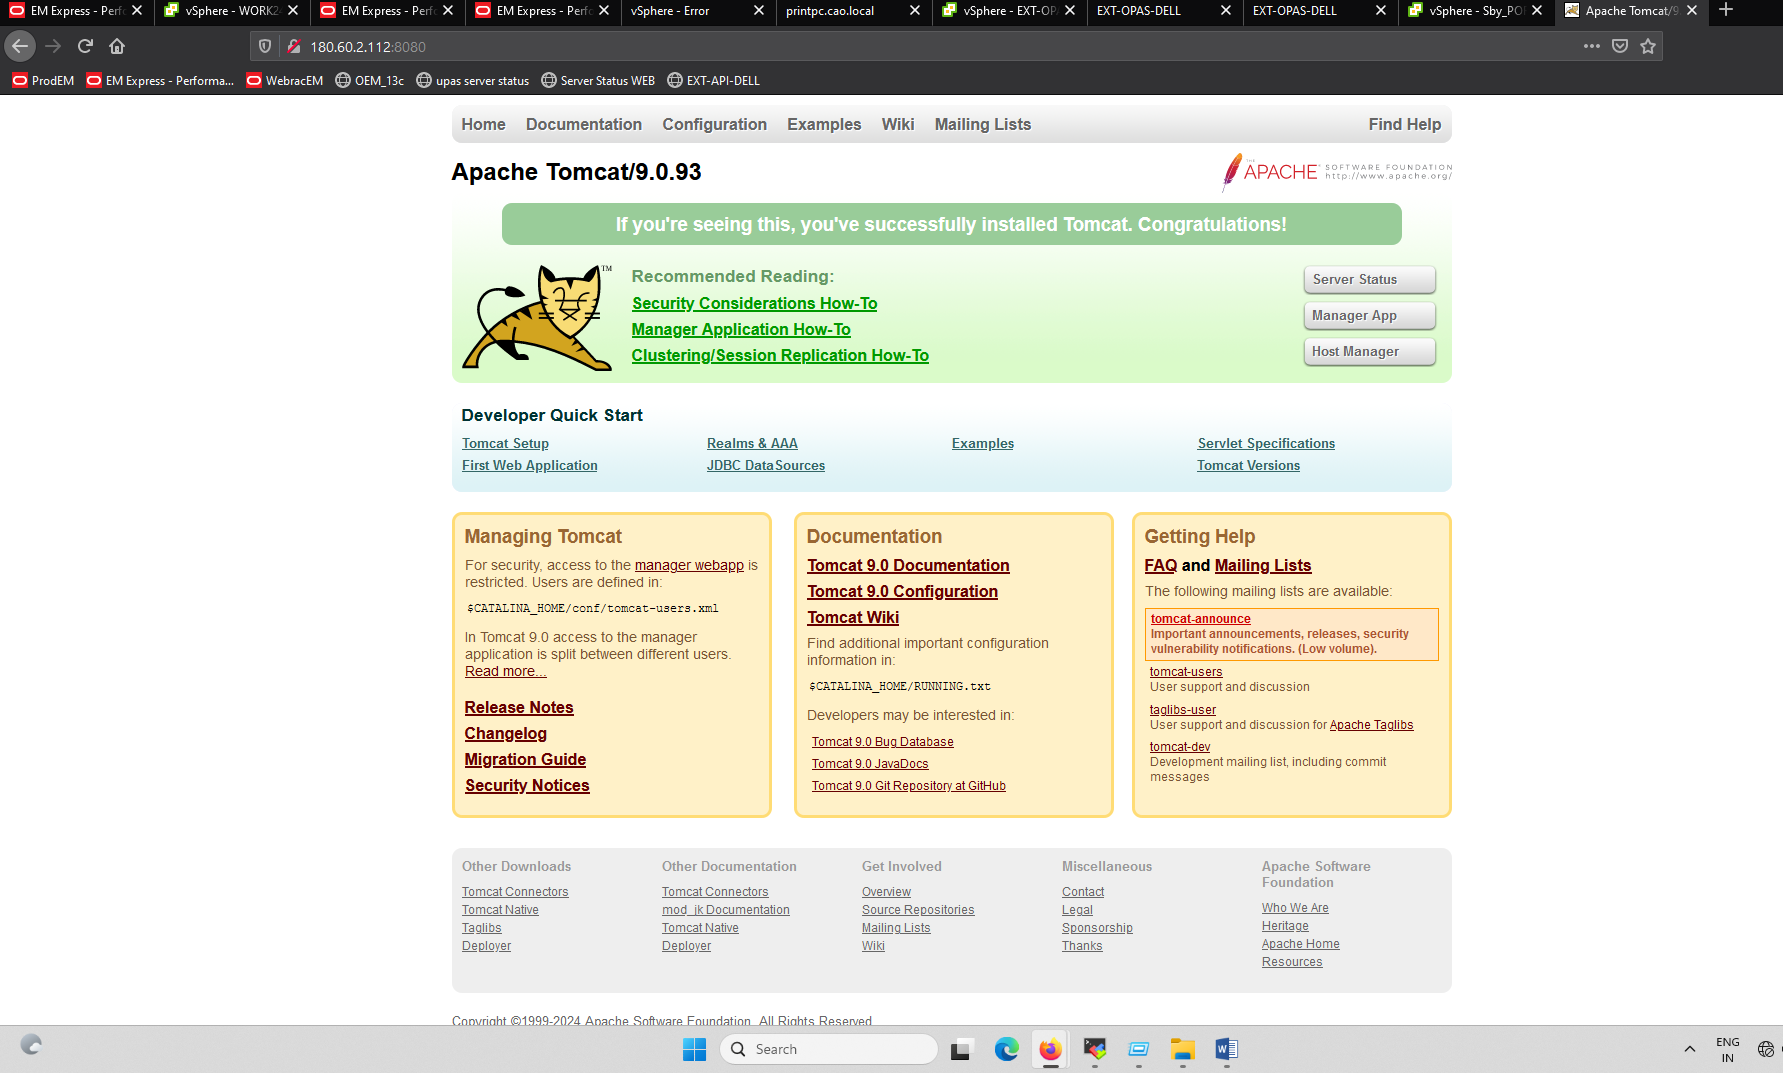The image size is (1783, 1073).
Task: Go back using the browser back arrow
Action: 20,46
